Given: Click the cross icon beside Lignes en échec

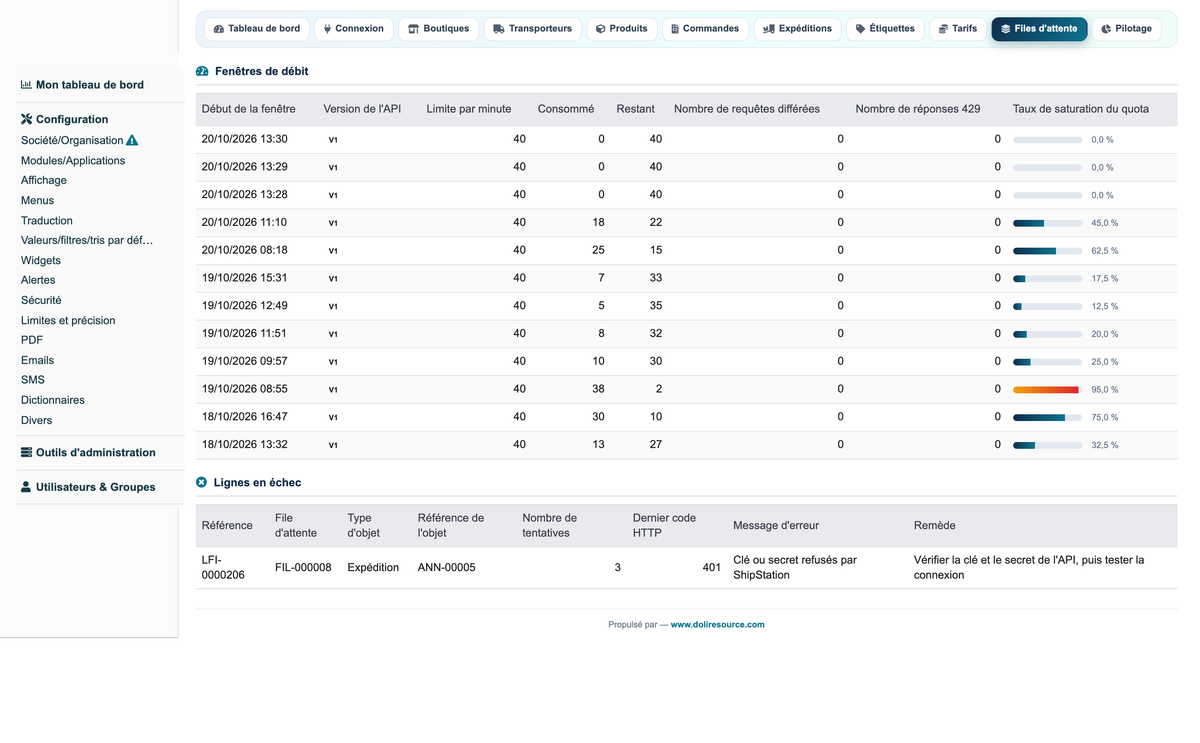Looking at the screenshot, I should pos(202,482).
